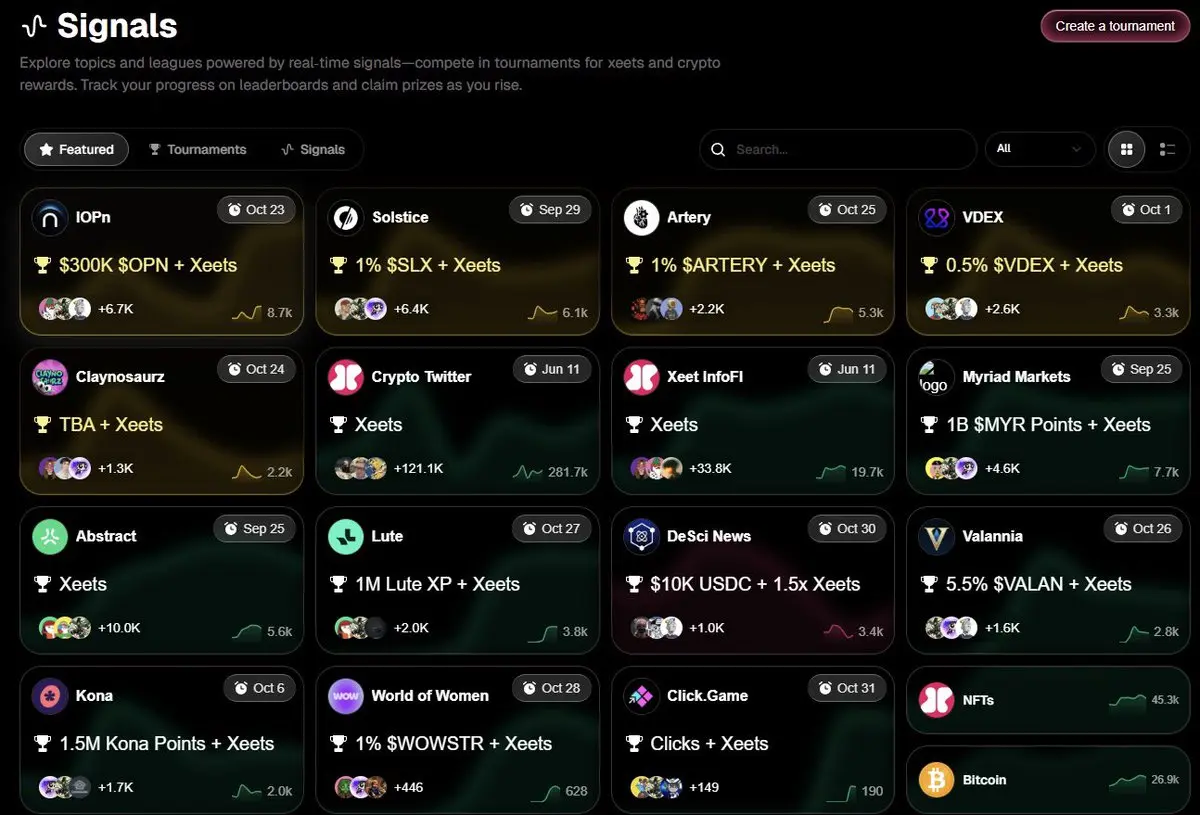Click the Search input field
The image size is (1200, 815).
coord(838,149)
